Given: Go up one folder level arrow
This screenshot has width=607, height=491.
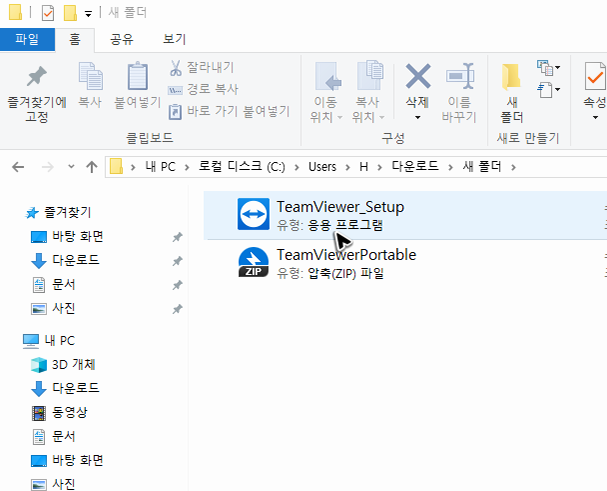Looking at the screenshot, I should [x=92, y=167].
